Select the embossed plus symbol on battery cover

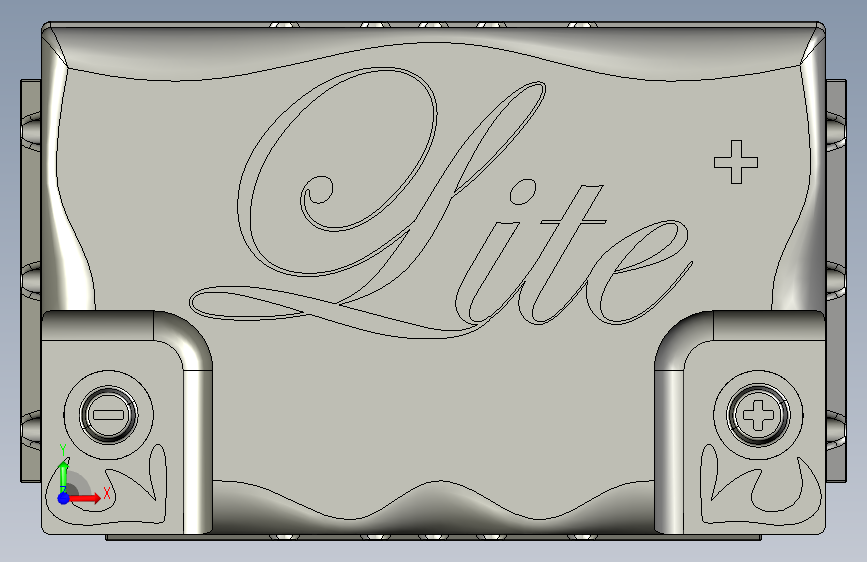tap(736, 162)
